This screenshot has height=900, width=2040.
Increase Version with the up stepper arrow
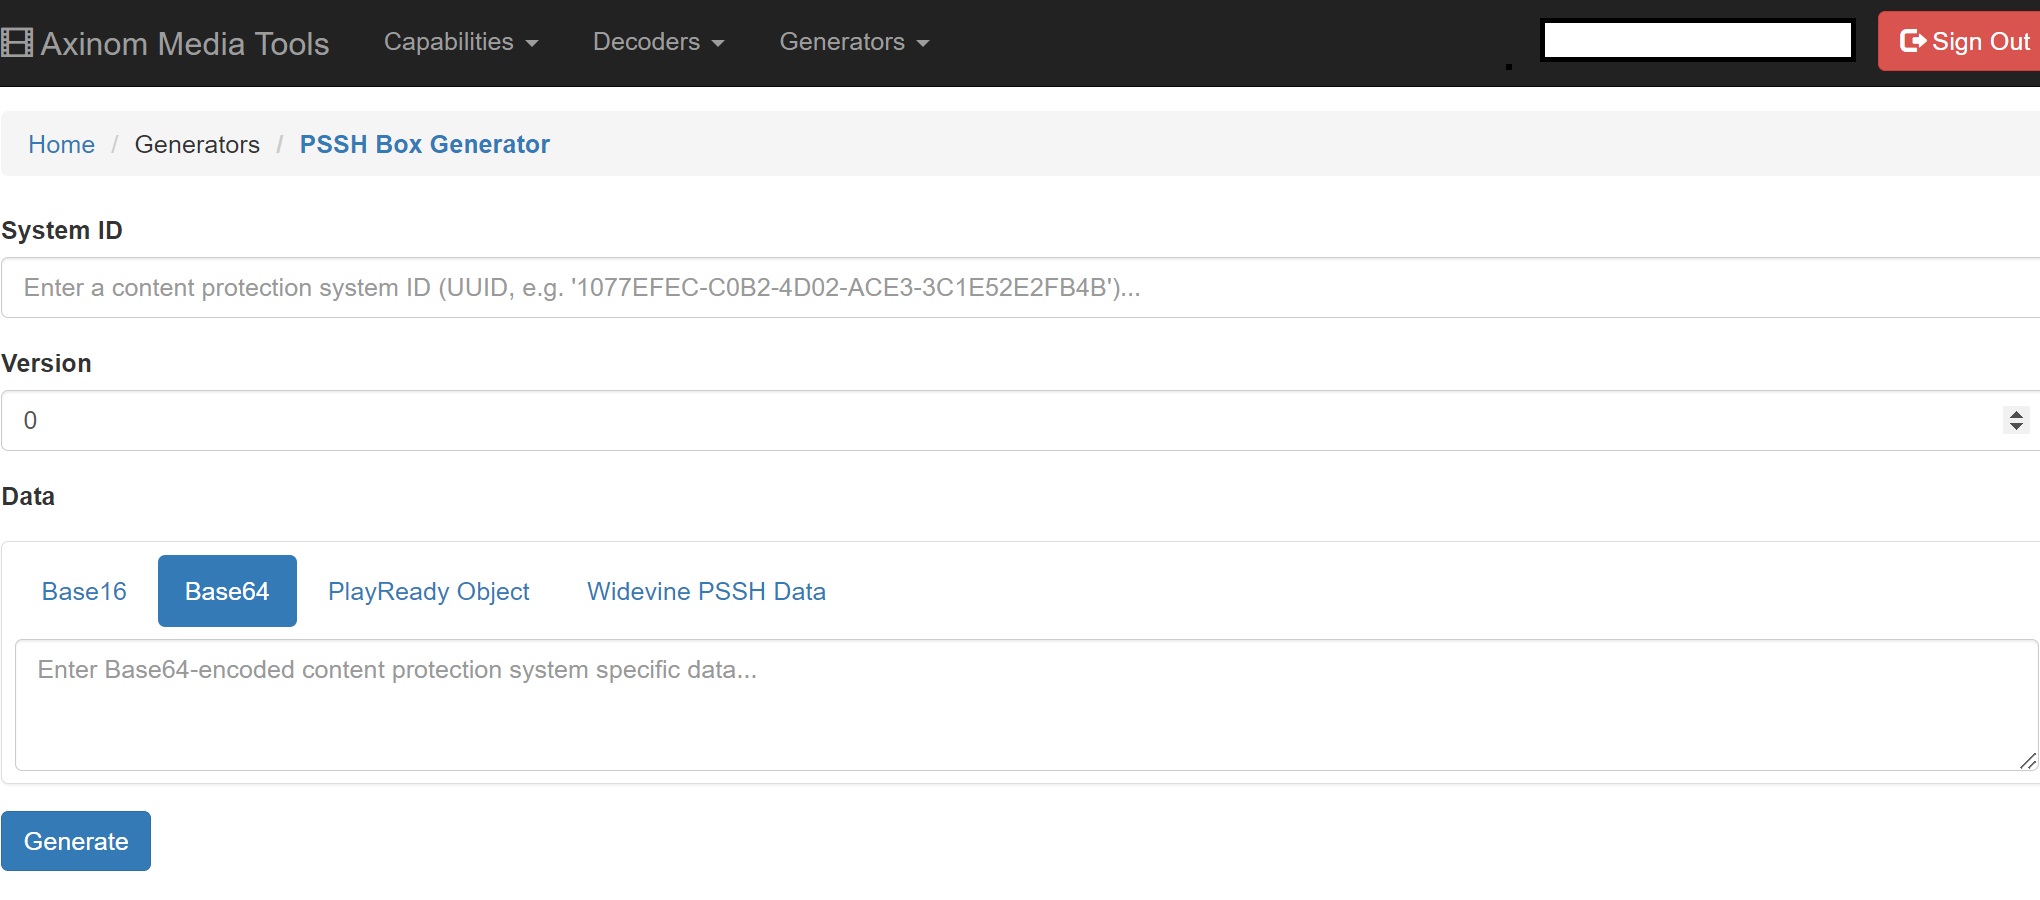pyautogui.click(x=2016, y=414)
